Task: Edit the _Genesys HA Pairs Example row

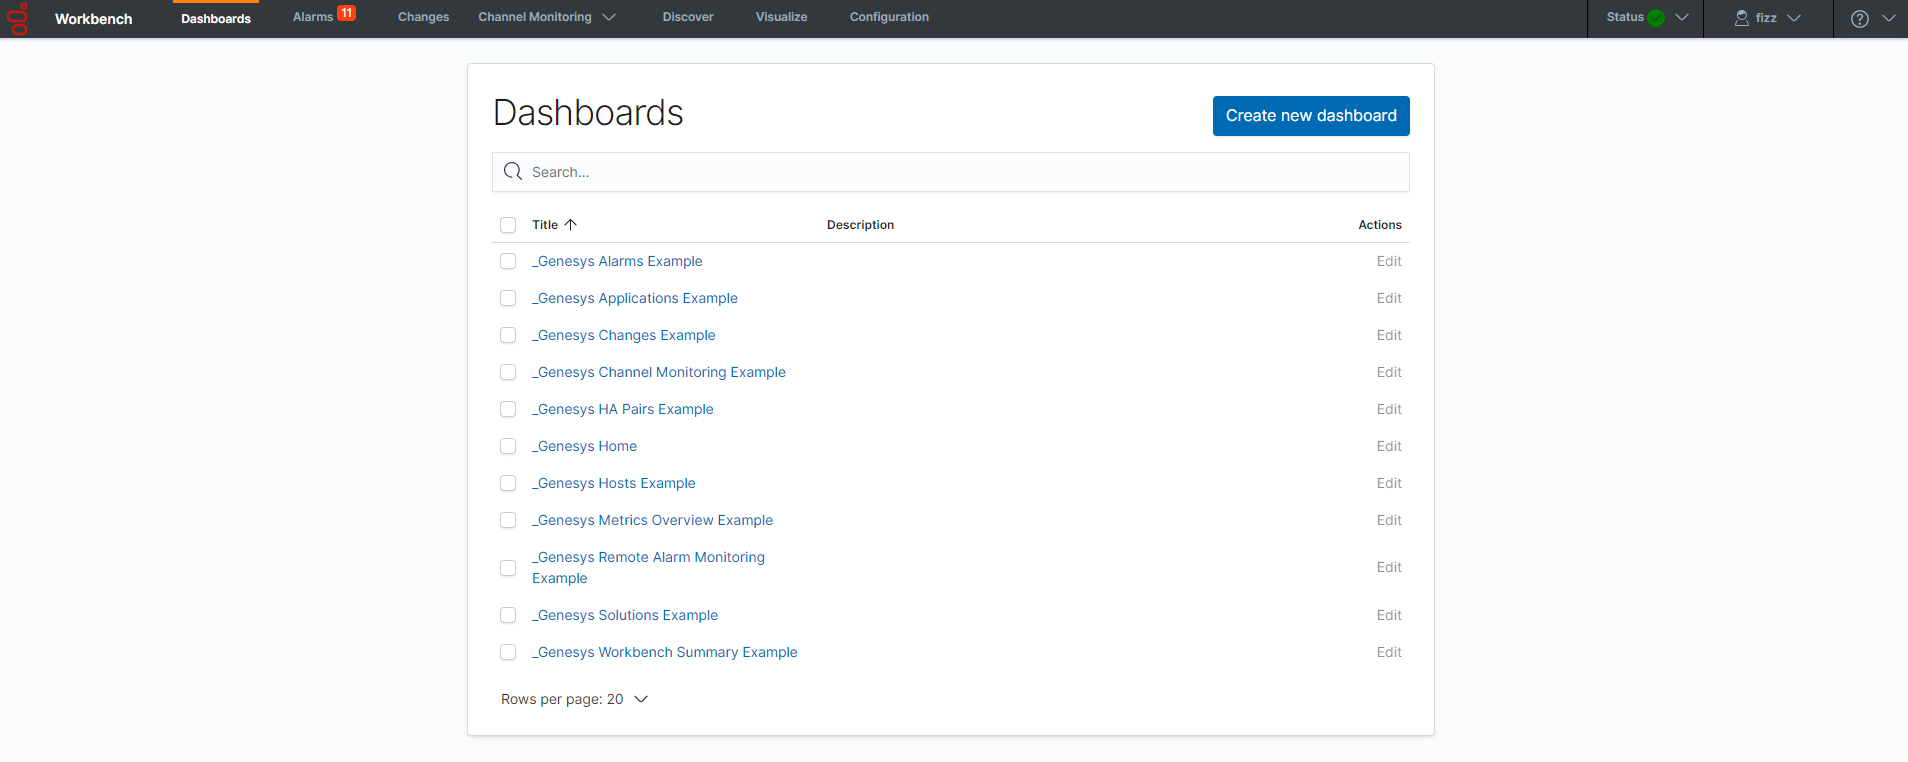Action: pyautogui.click(x=1389, y=409)
